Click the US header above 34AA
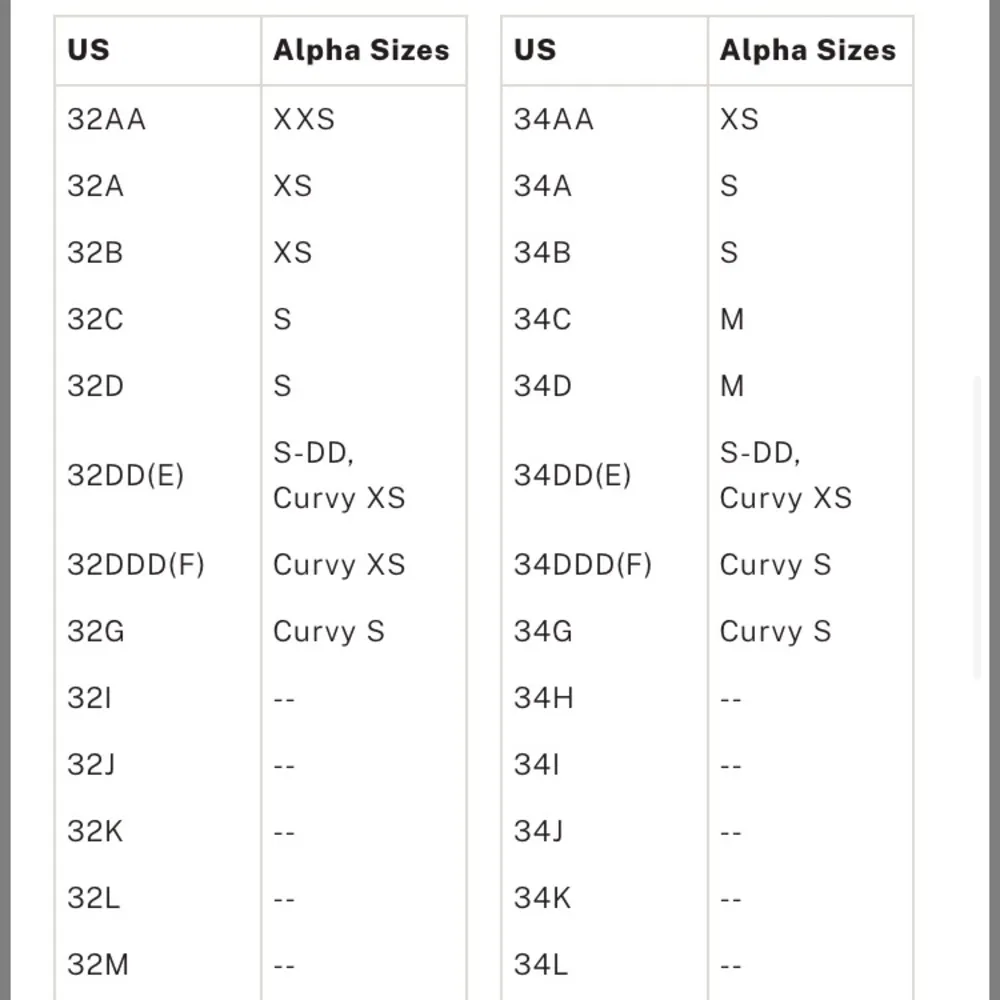The width and height of the screenshot is (1000, 1000). 535,50
